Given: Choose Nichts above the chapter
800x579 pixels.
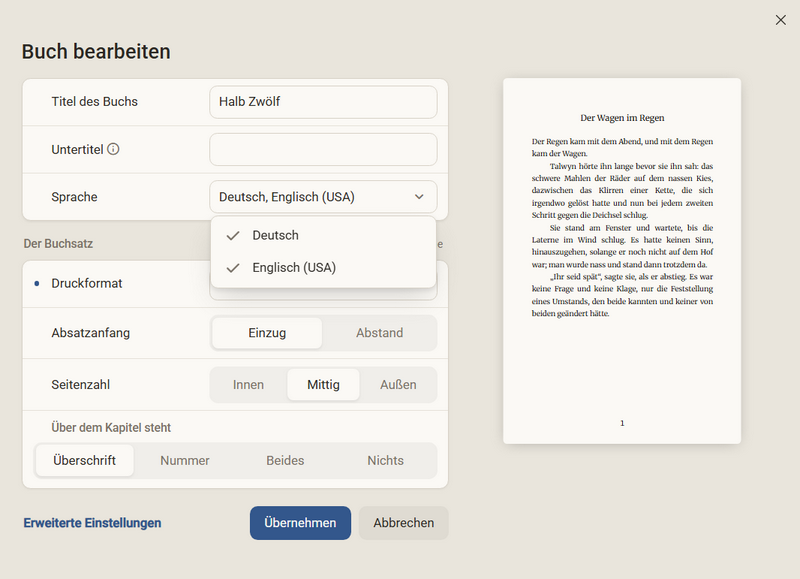Looking at the screenshot, I should (385, 461).
